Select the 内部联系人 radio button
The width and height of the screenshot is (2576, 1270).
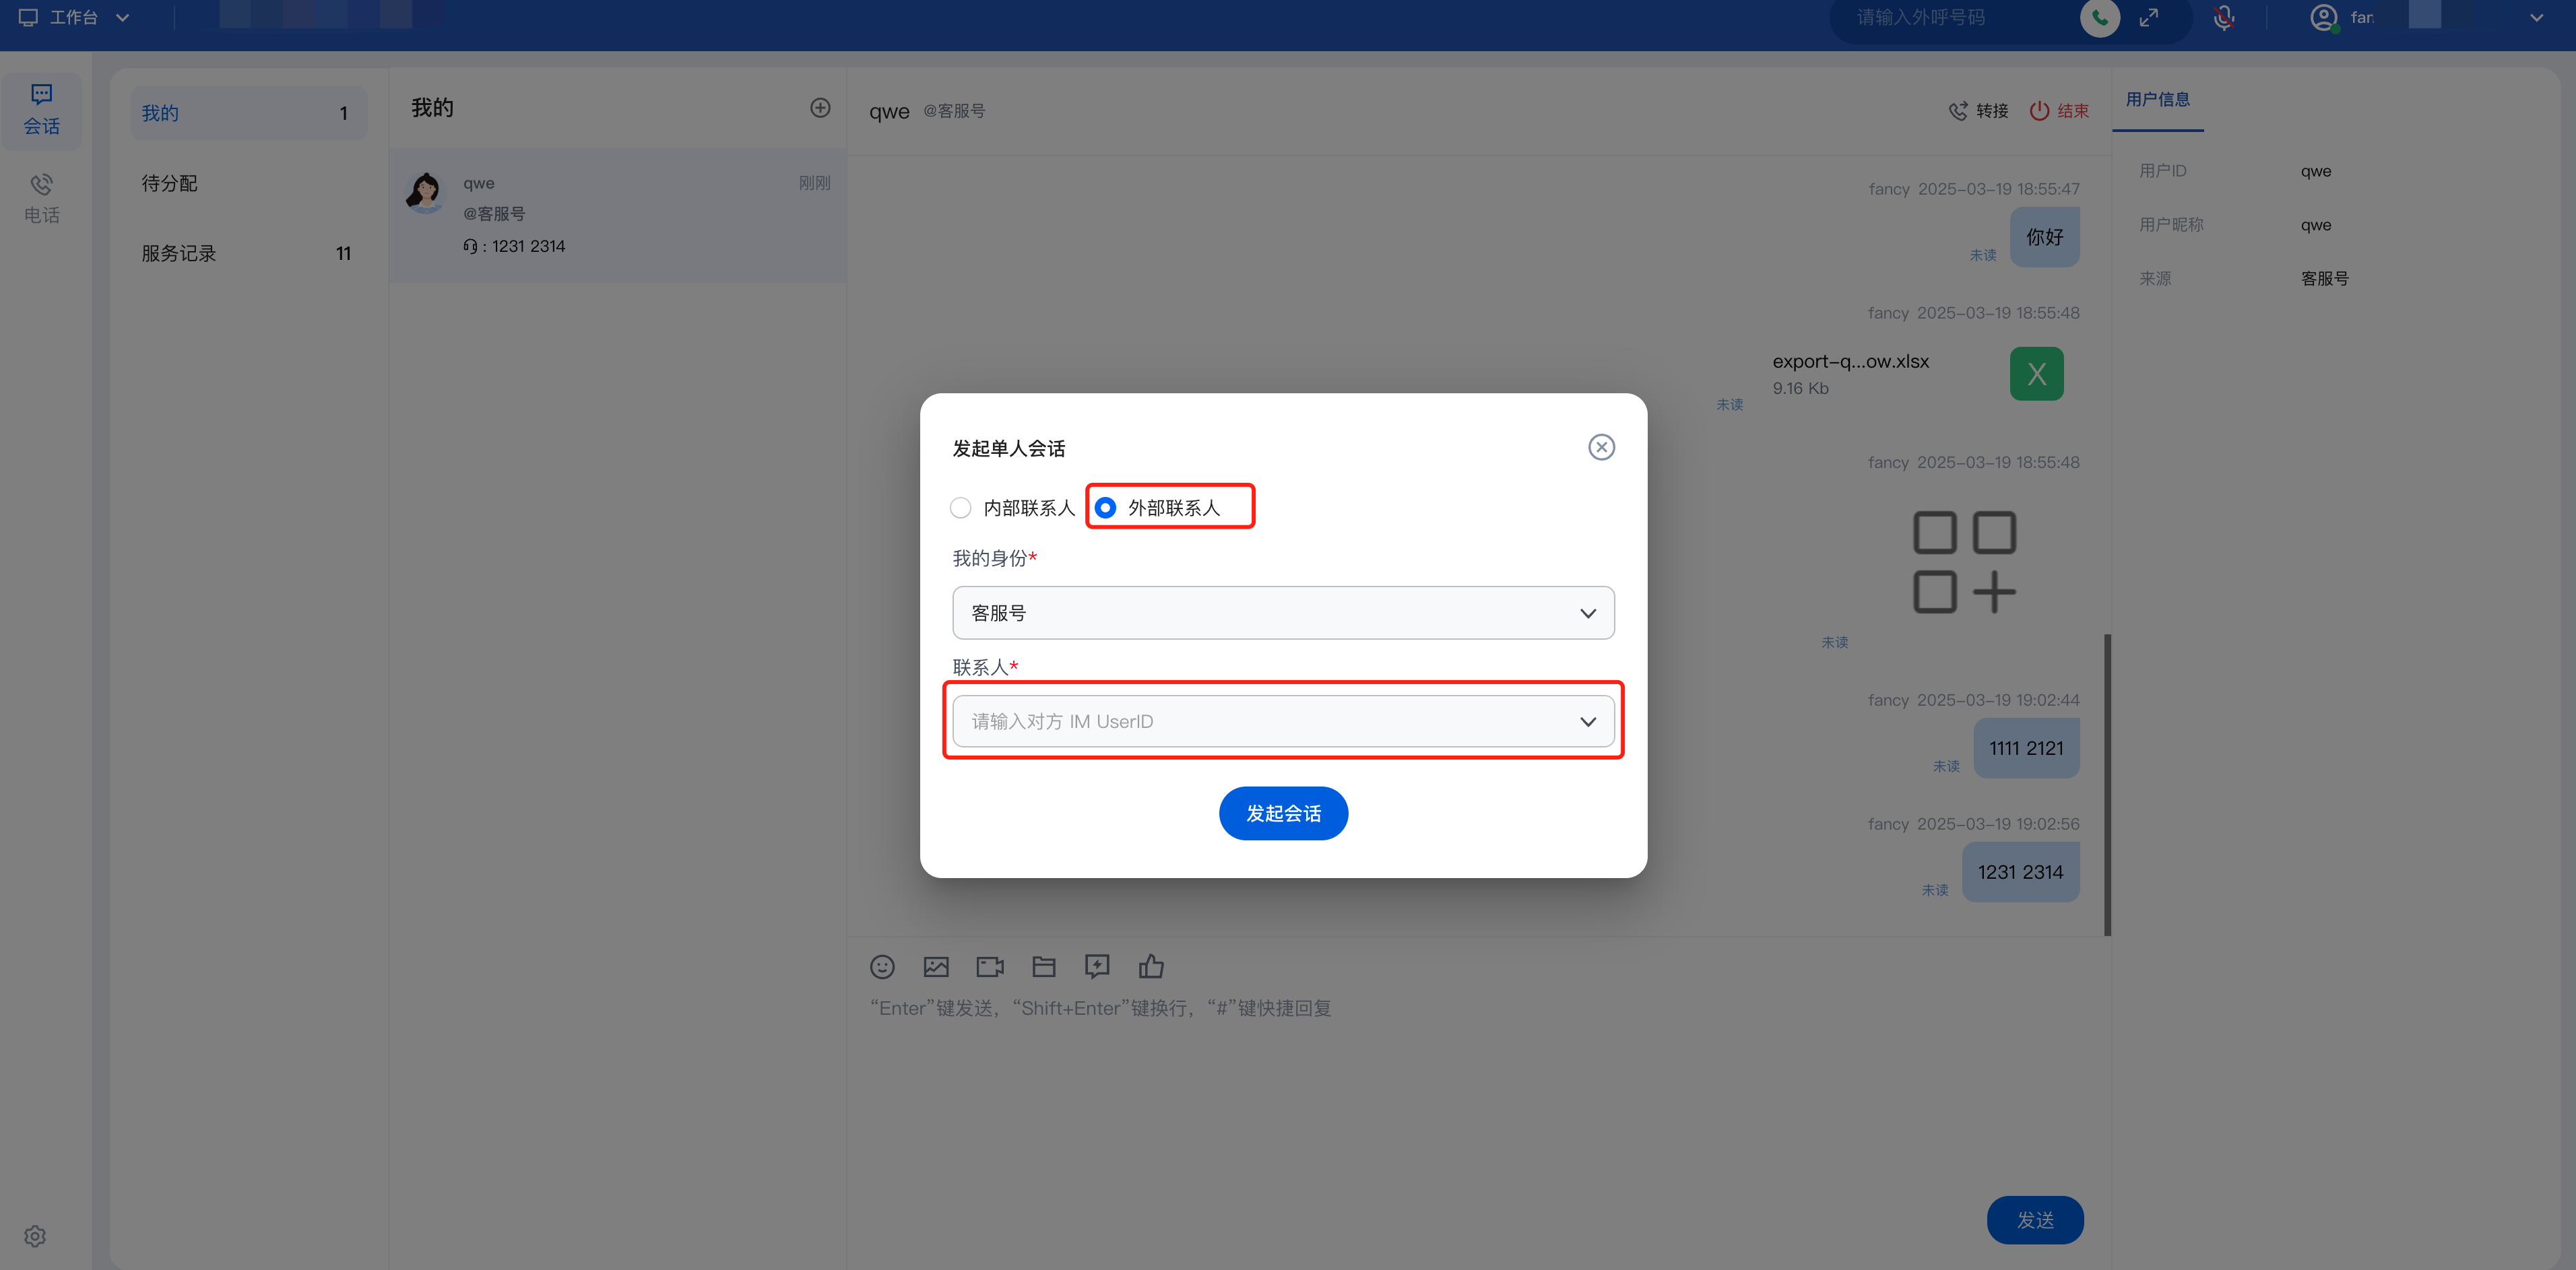[960, 508]
